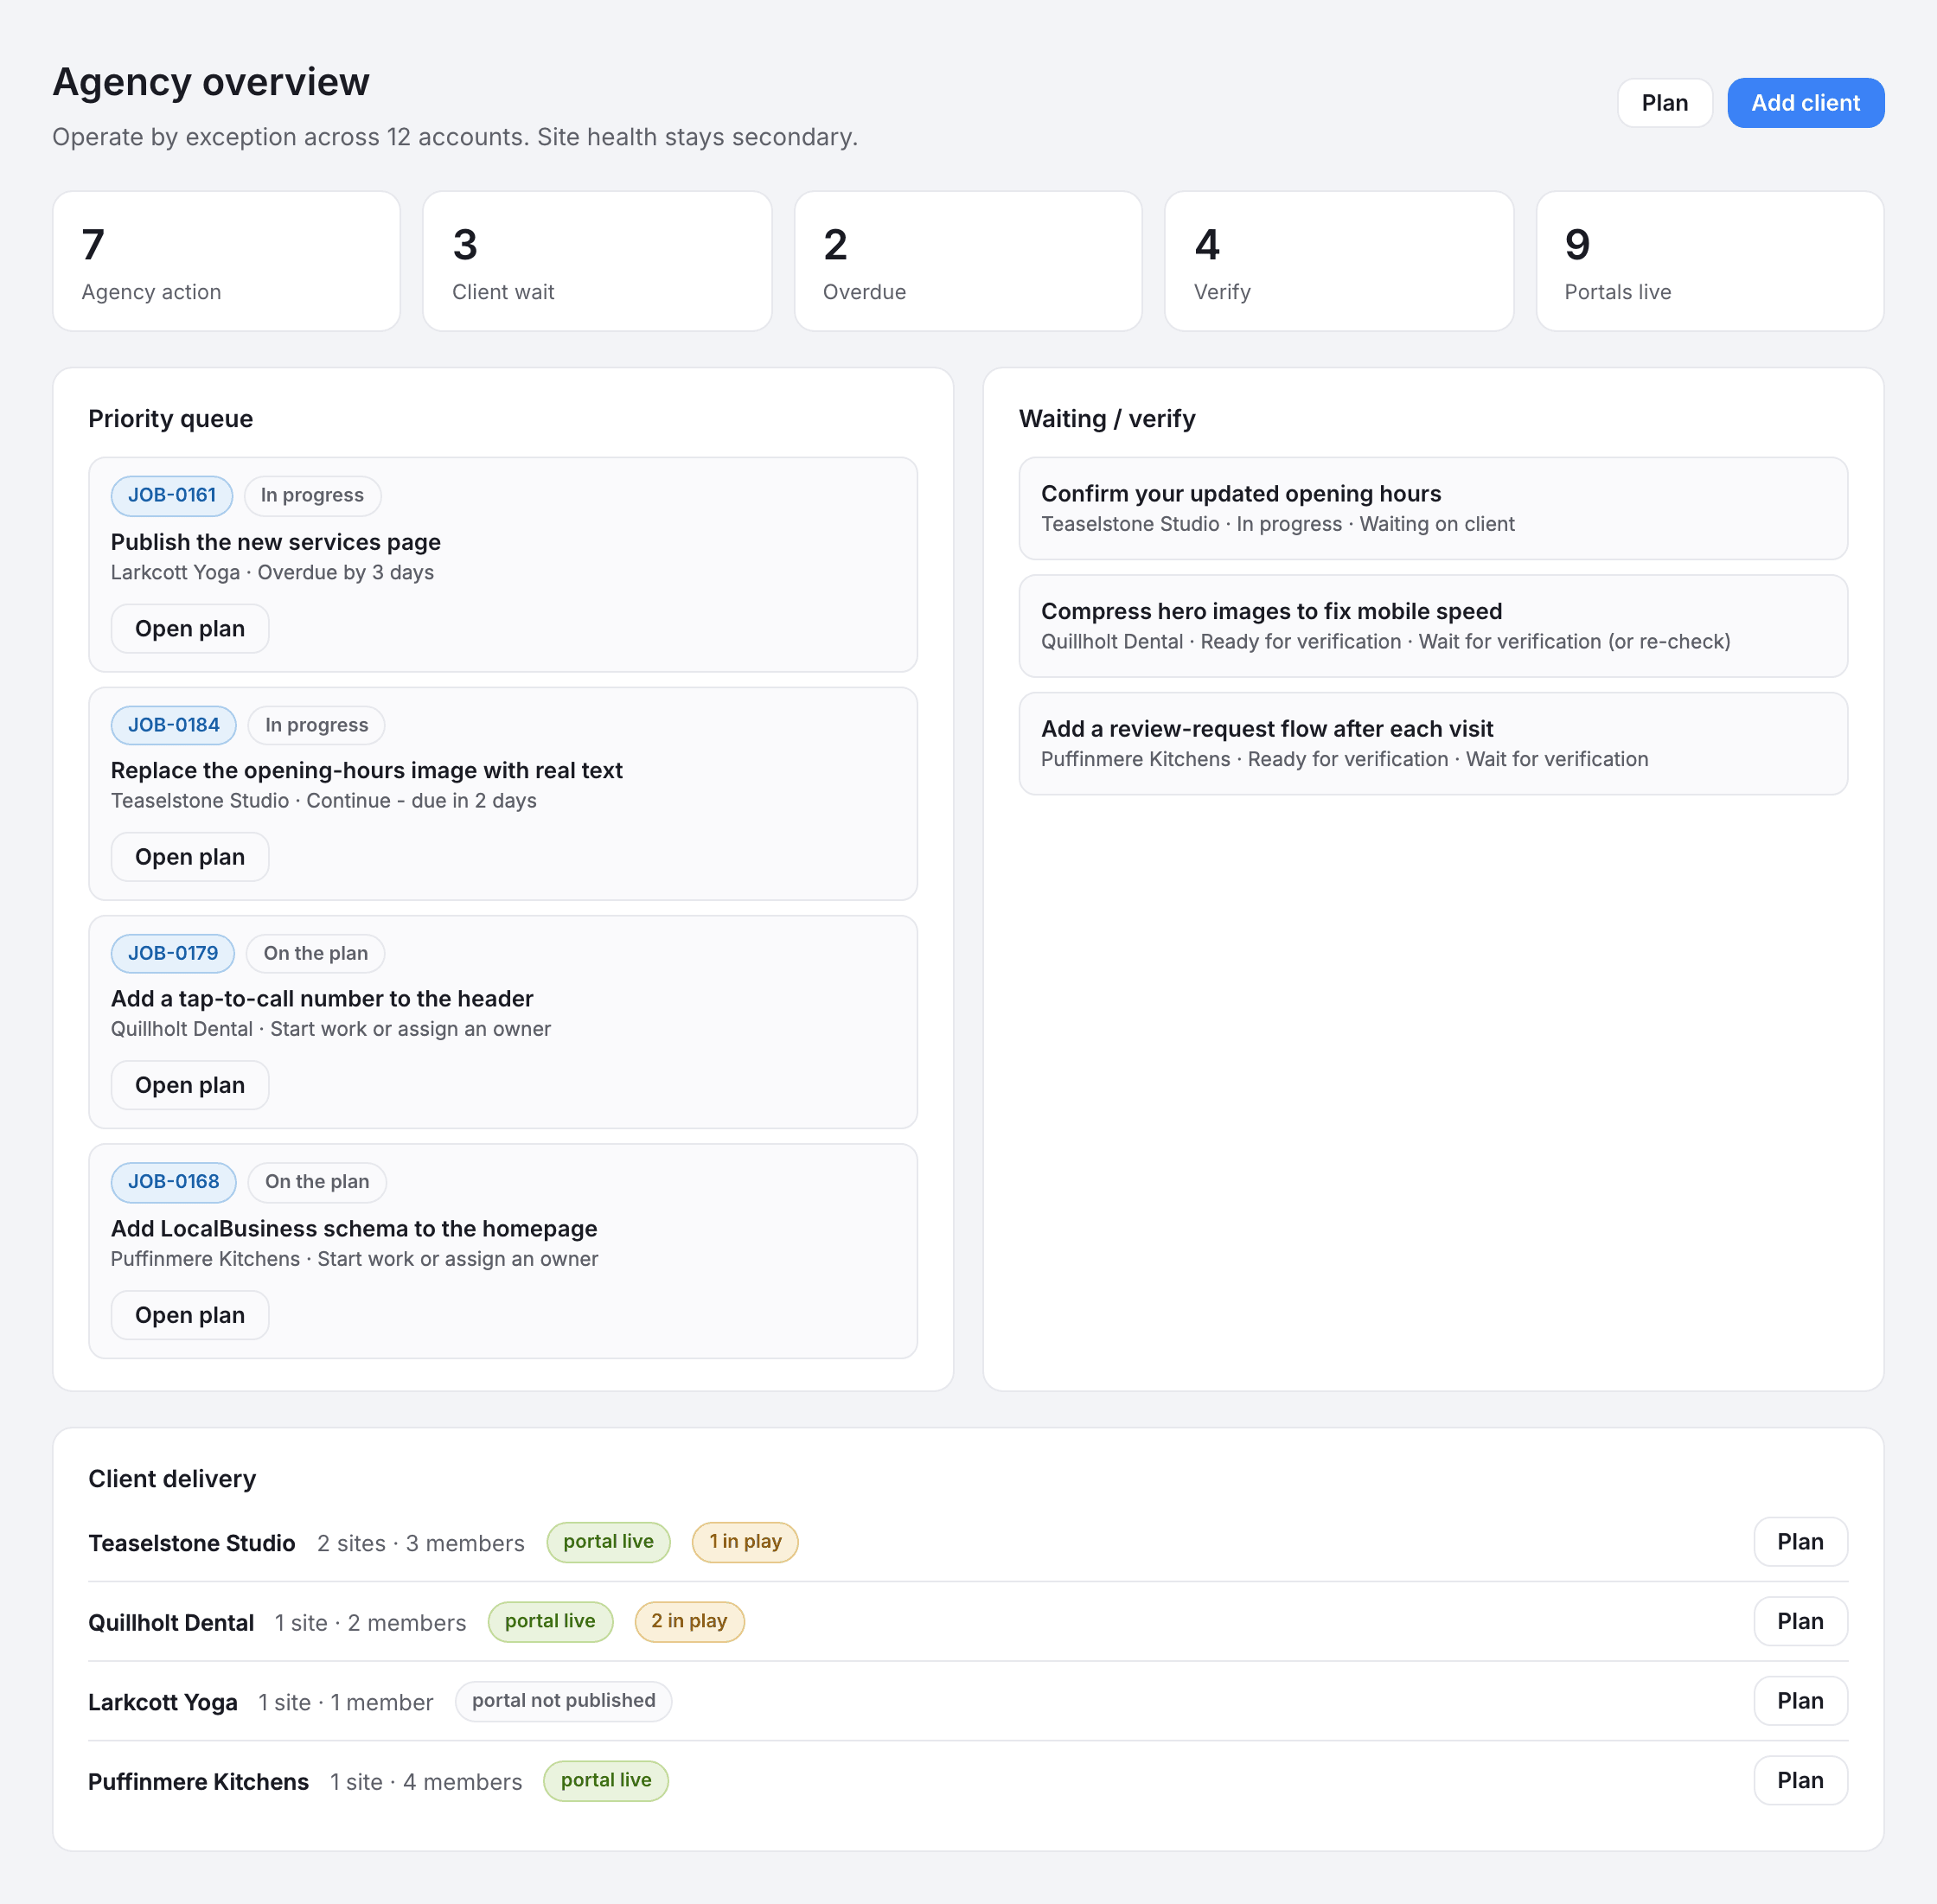This screenshot has height=1904, width=1937.
Task: Click the Portals live stat card
Action: pyautogui.click(x=1710, y=261)
